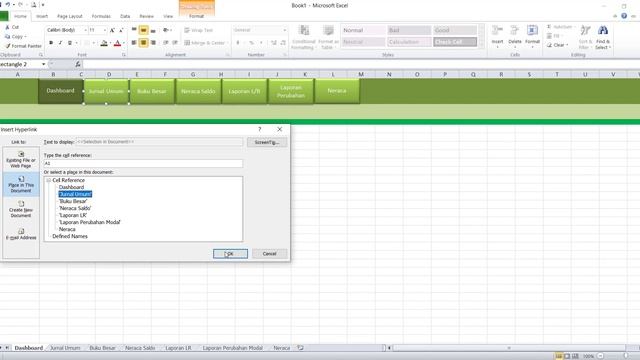This screenshot has width=640, height=360.
Task: Toggle Wrap Text option
Action: (x=198, y=30)
